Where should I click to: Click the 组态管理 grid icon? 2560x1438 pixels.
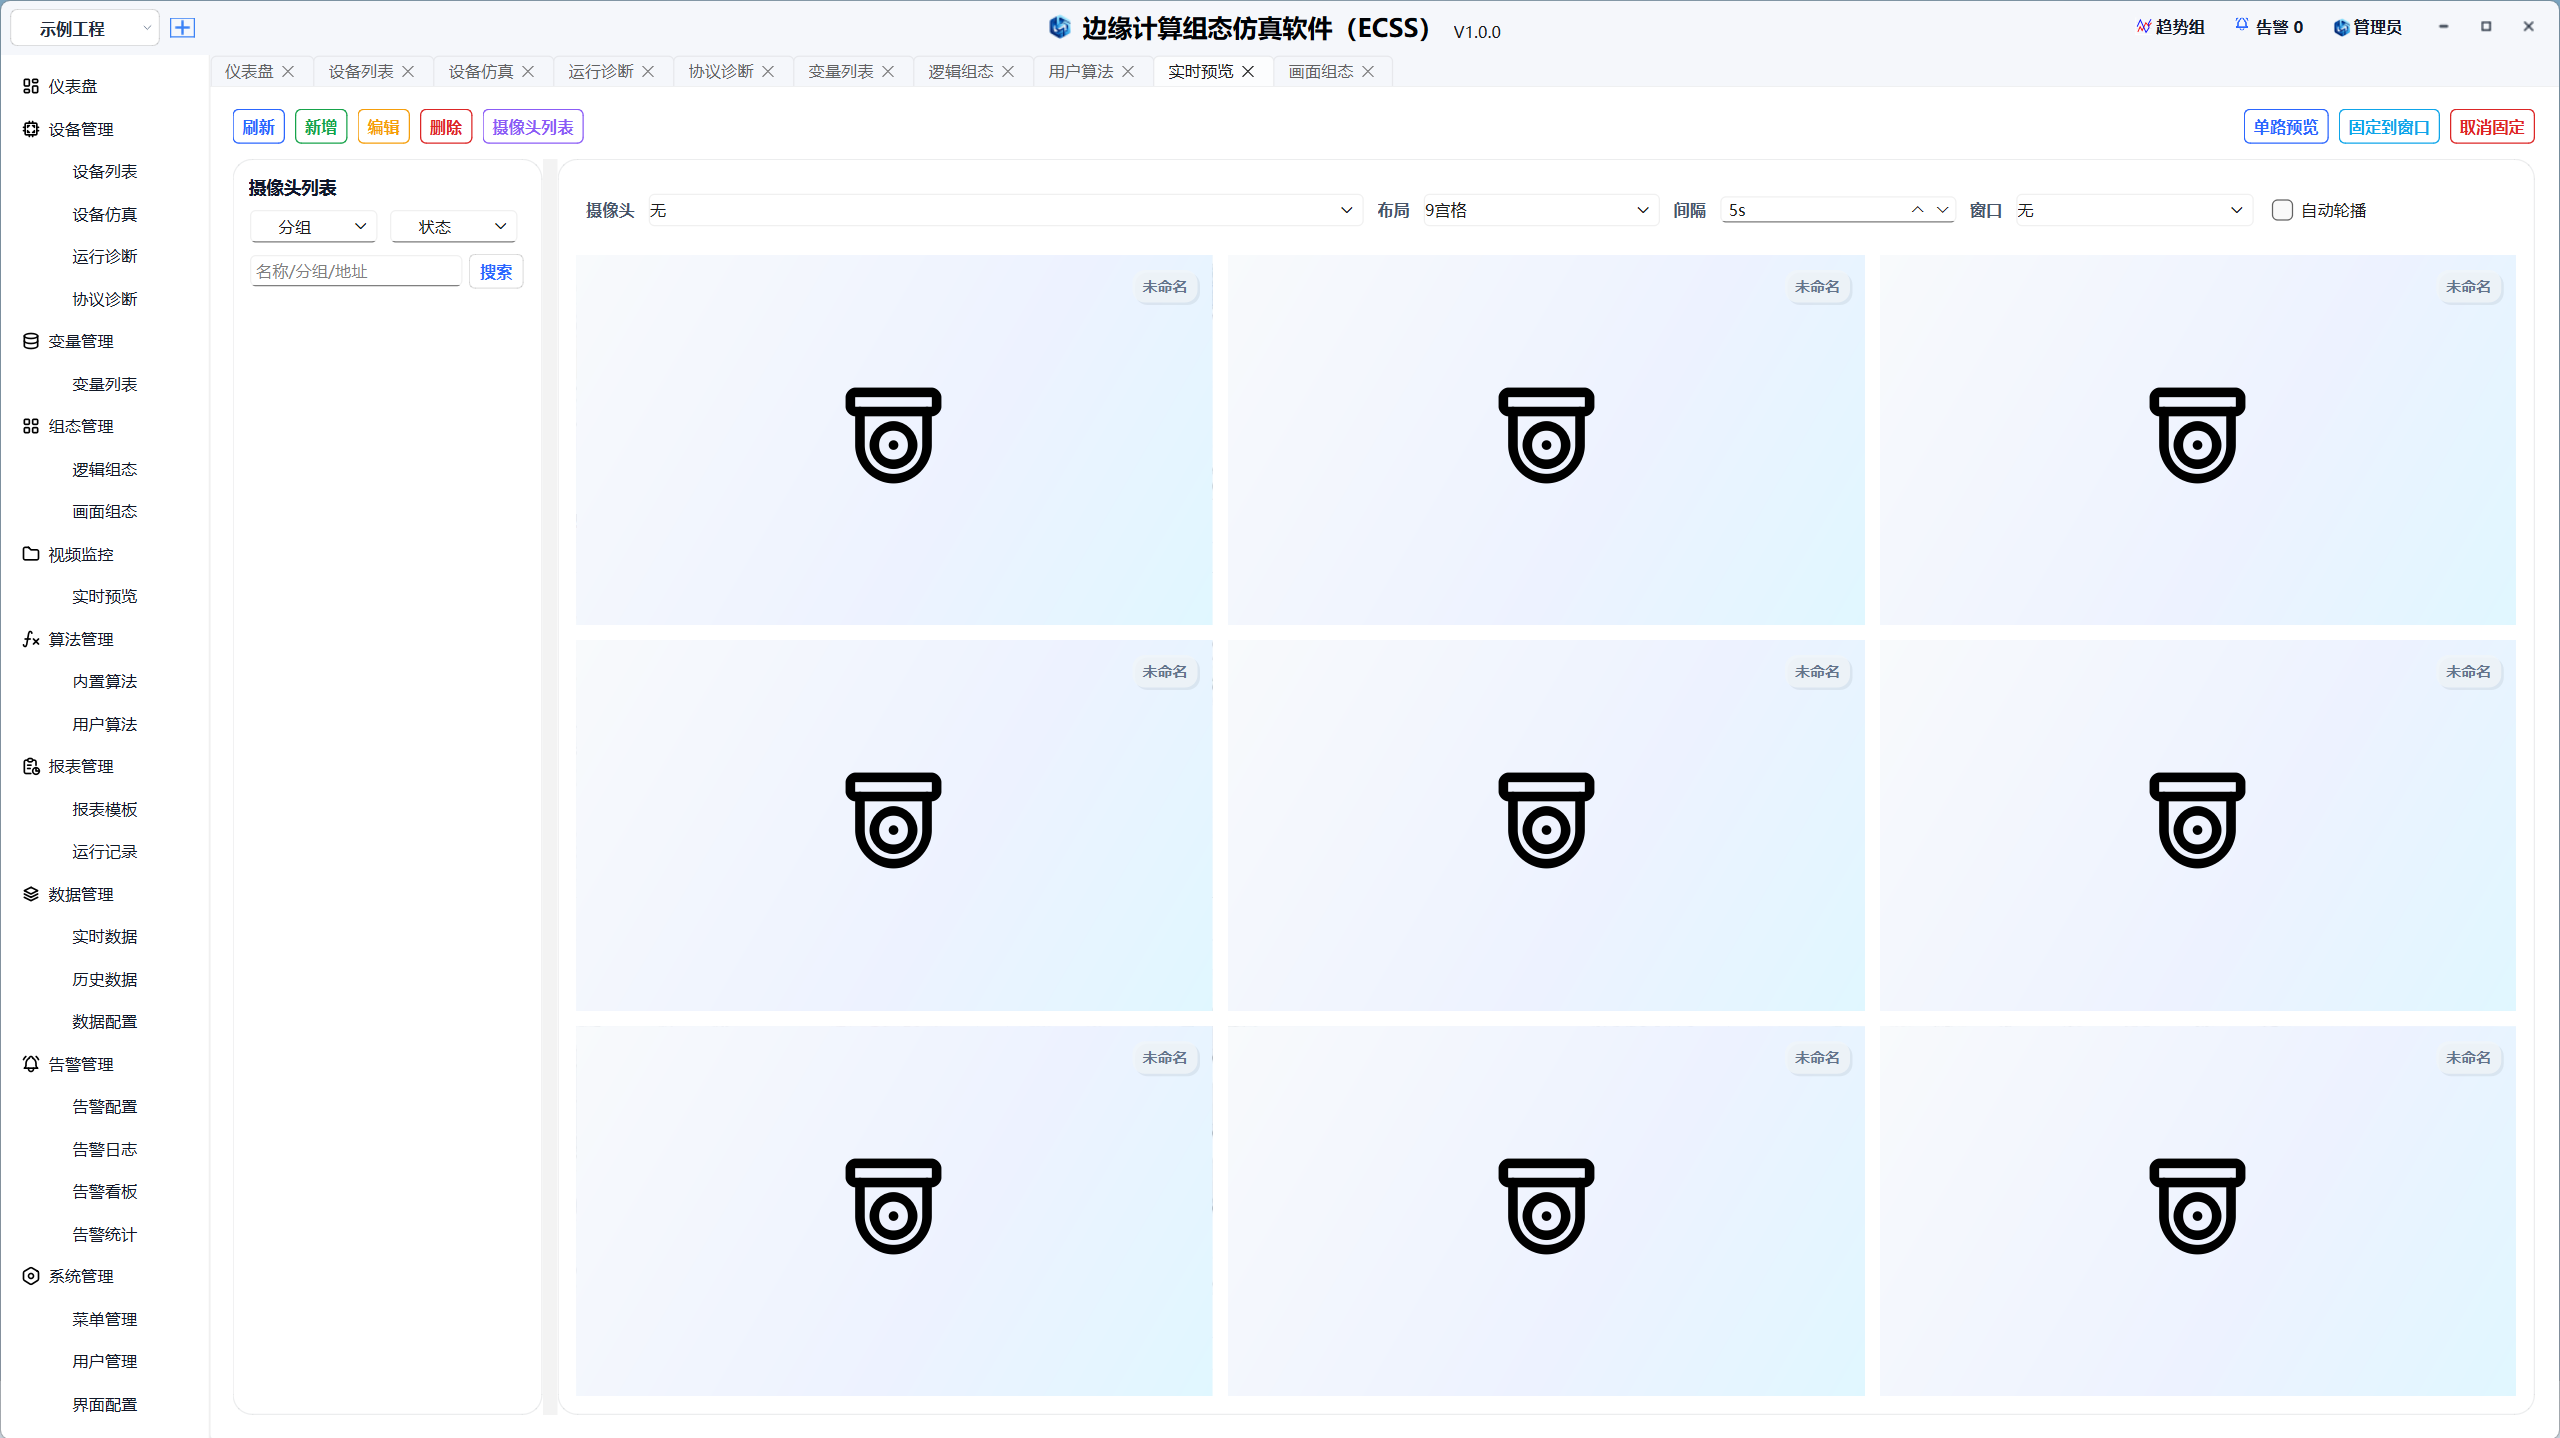[x=31, y=426]
